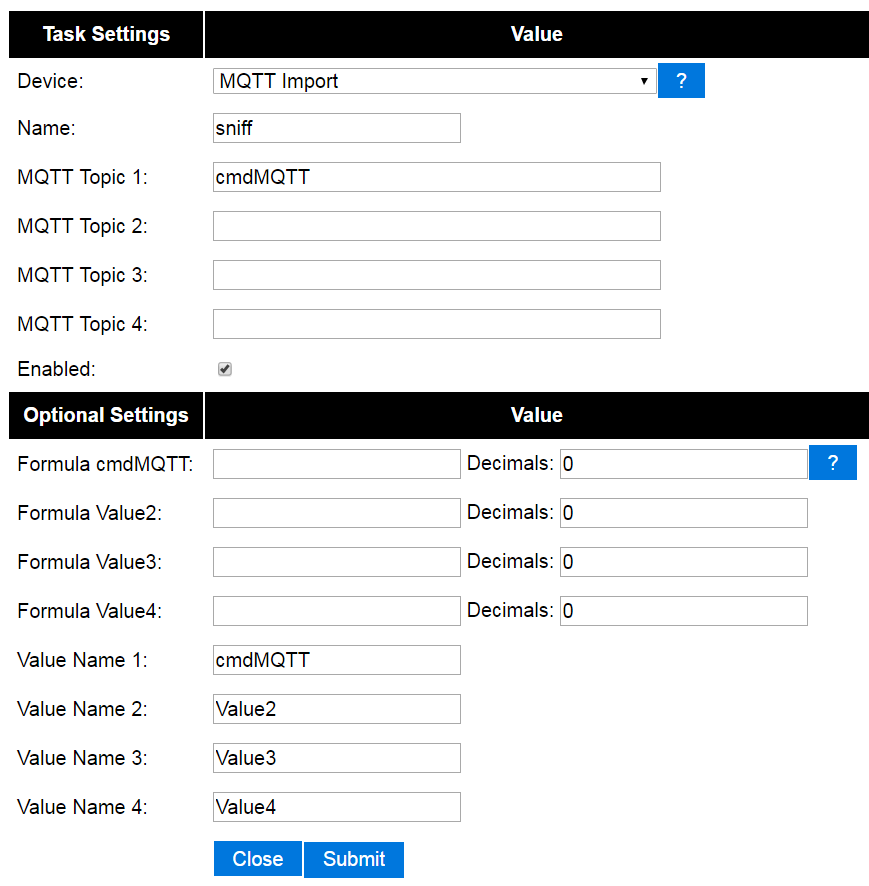Click the Value Name 1 field

tap(337, 660)
